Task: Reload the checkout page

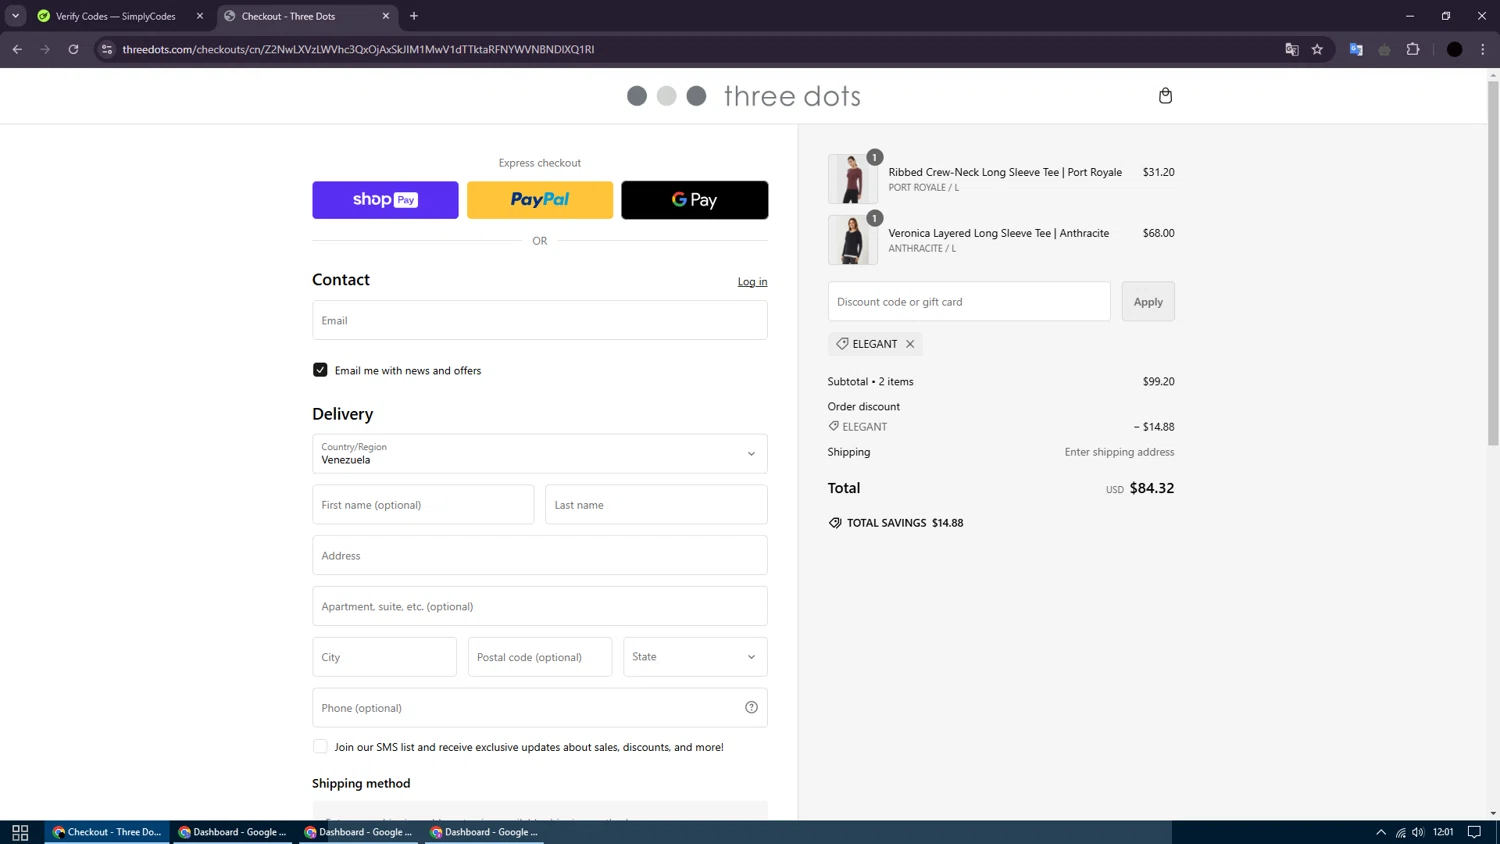Action: click(x=73, y=49)
